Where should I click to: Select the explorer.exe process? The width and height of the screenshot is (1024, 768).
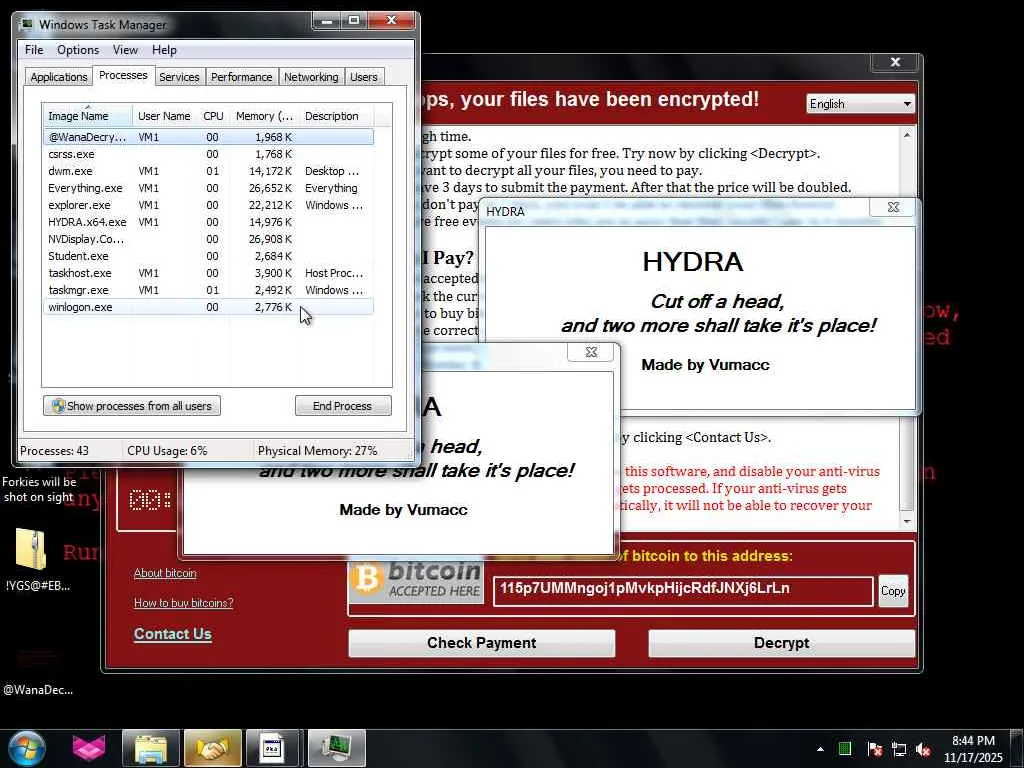[x=208, y=205]
